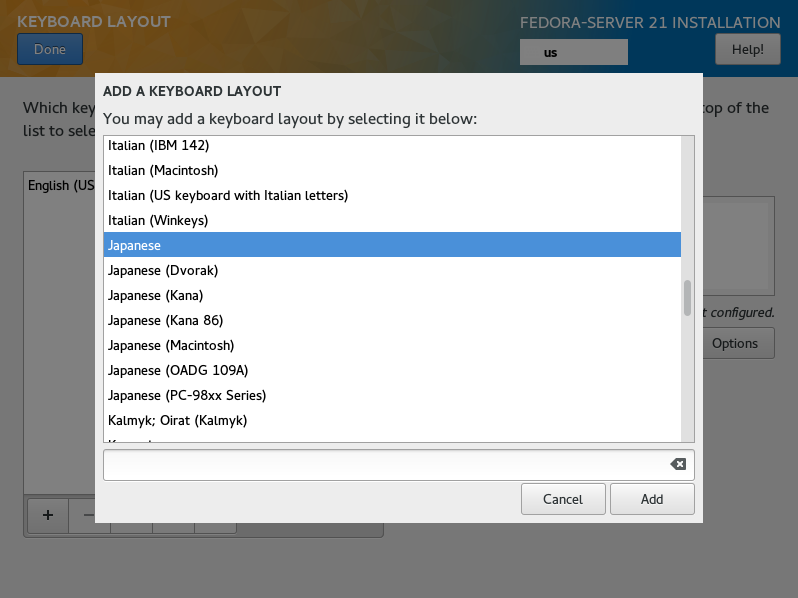The height and width of the screenshot is (598, 798).
Task: Click the us keyboard indicator
Action: pos(574,52)
